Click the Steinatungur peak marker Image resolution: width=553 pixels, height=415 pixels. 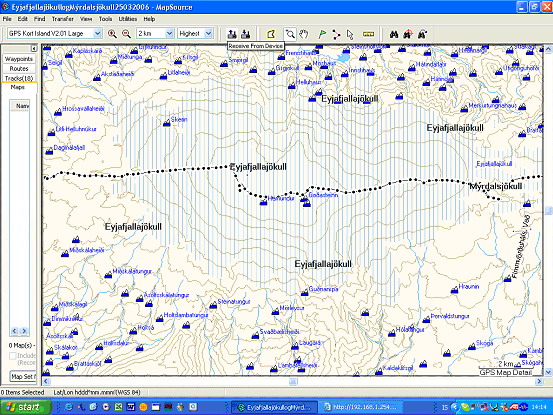[x=213, y=305]
